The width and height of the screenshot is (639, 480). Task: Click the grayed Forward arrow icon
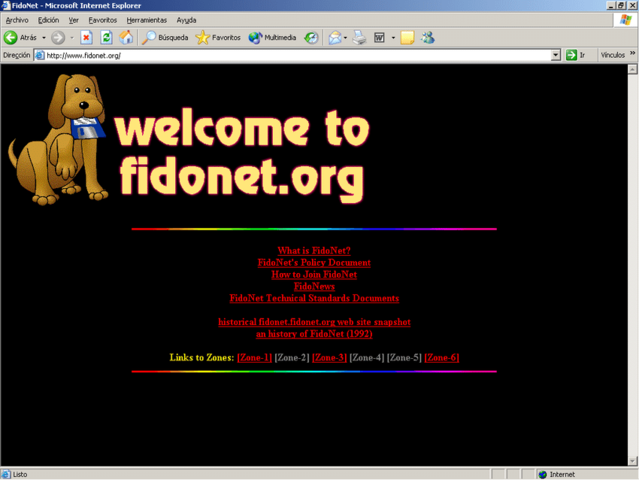[58, 37]
